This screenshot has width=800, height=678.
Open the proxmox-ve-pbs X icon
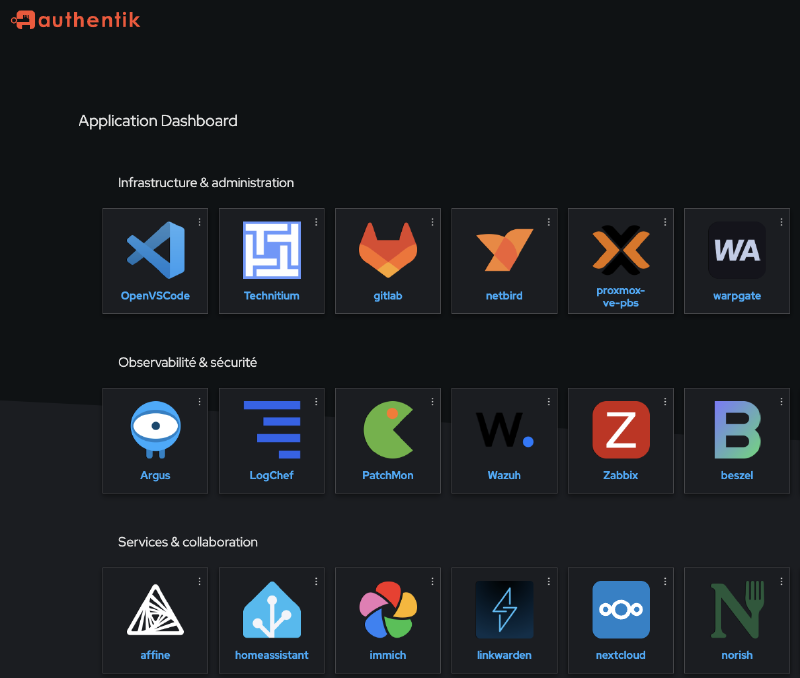pos(621,250)
